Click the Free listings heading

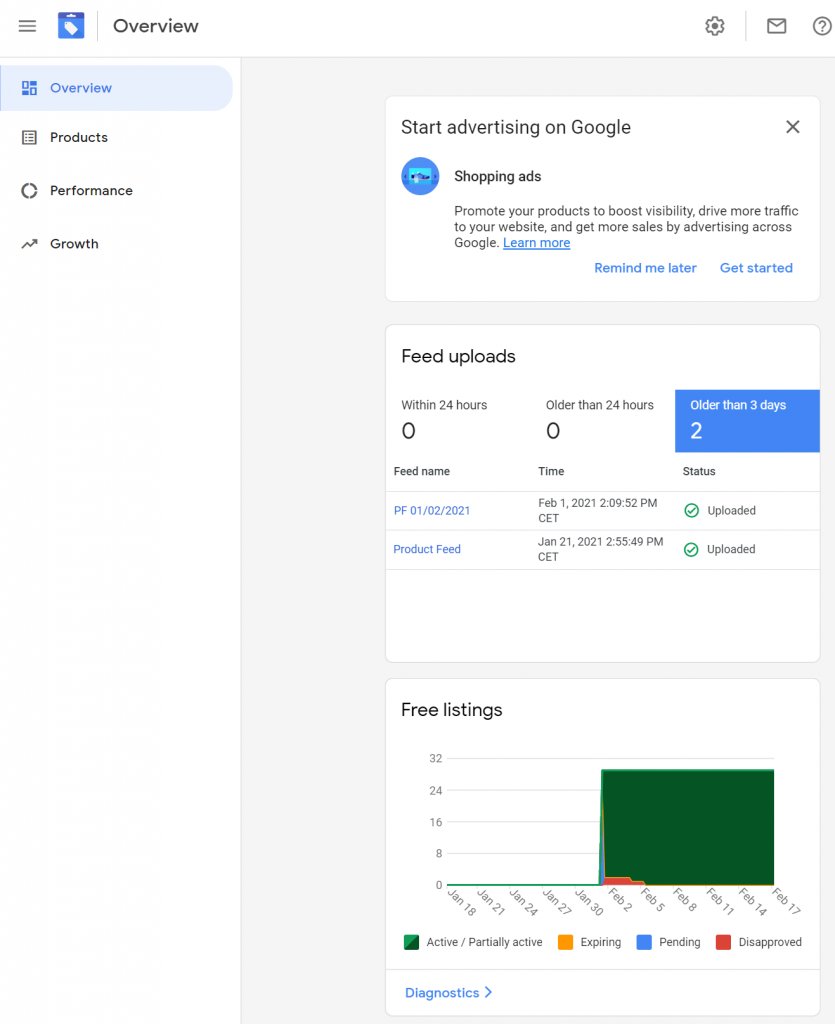coord(452,710)
